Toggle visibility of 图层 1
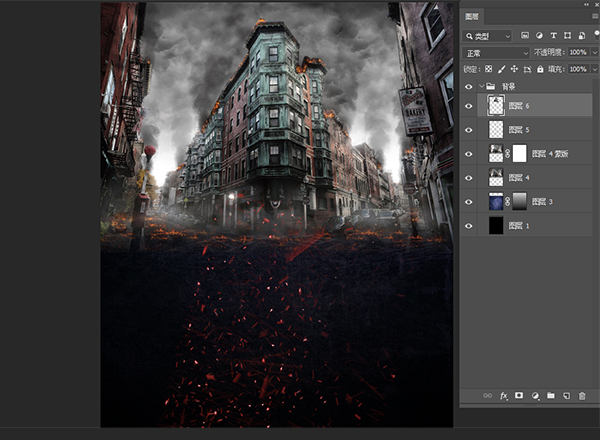Image resolution: width=600 pixels, height=440 pixels. (x=468, y=226)
